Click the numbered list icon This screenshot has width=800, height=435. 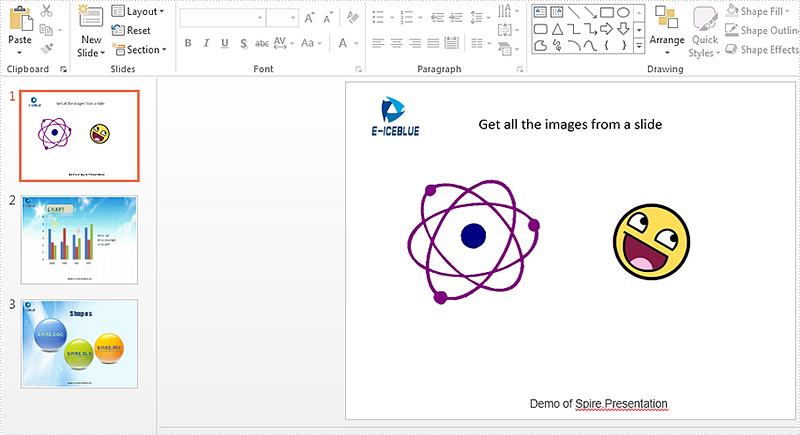pyautogui.click(x=407, y=18)
